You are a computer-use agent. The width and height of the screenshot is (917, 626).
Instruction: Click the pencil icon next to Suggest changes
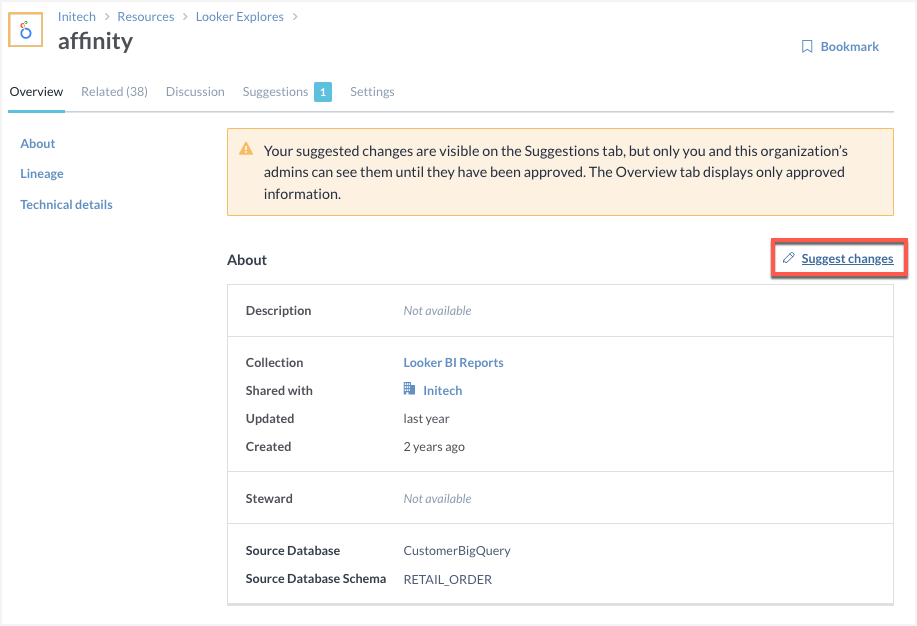pyautogui.click(x=788, y=258)
